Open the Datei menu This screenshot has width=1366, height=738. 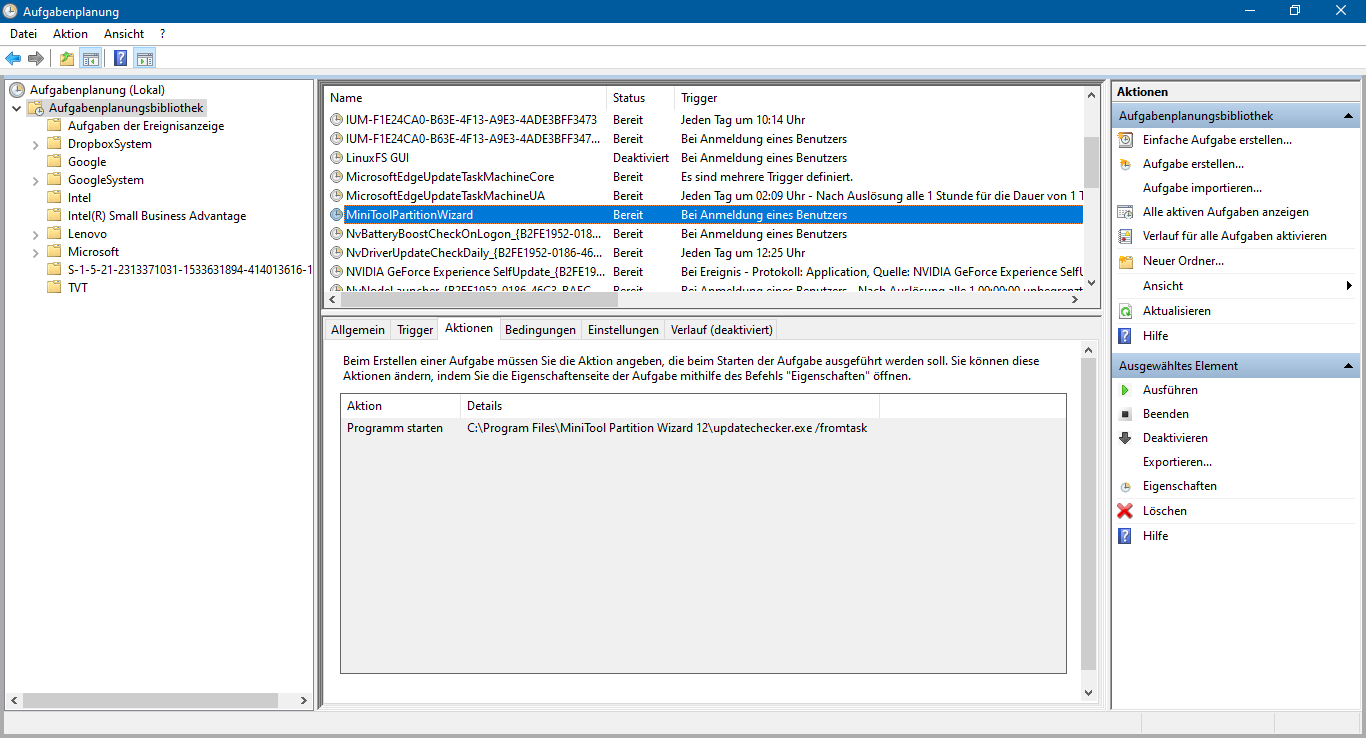[x=23, y=34]
